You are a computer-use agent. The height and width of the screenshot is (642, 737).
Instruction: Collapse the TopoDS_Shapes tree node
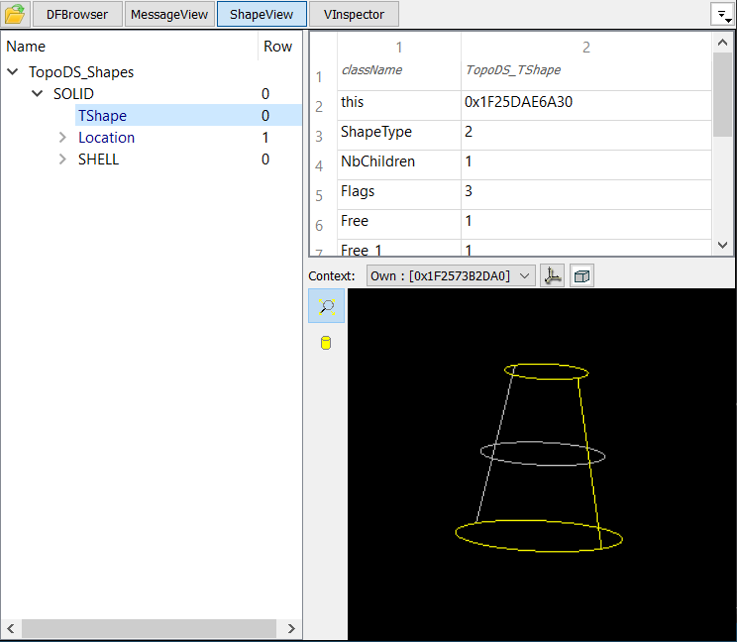pyautogui.click(x=13, y=72)
